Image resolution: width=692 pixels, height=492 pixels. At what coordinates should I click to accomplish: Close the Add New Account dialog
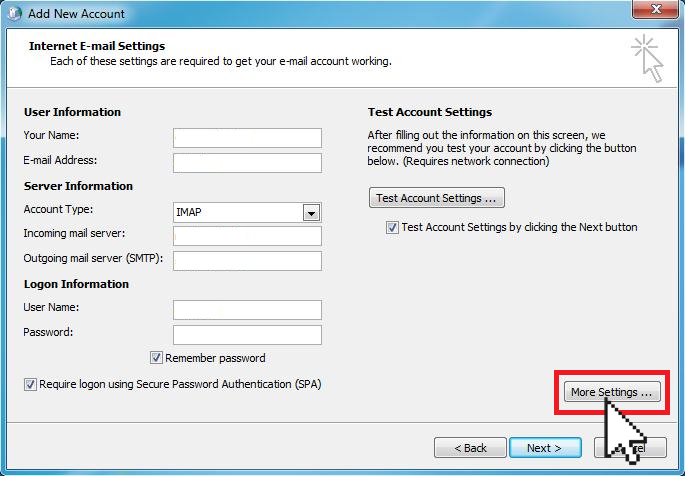click(x=655, y=9)
